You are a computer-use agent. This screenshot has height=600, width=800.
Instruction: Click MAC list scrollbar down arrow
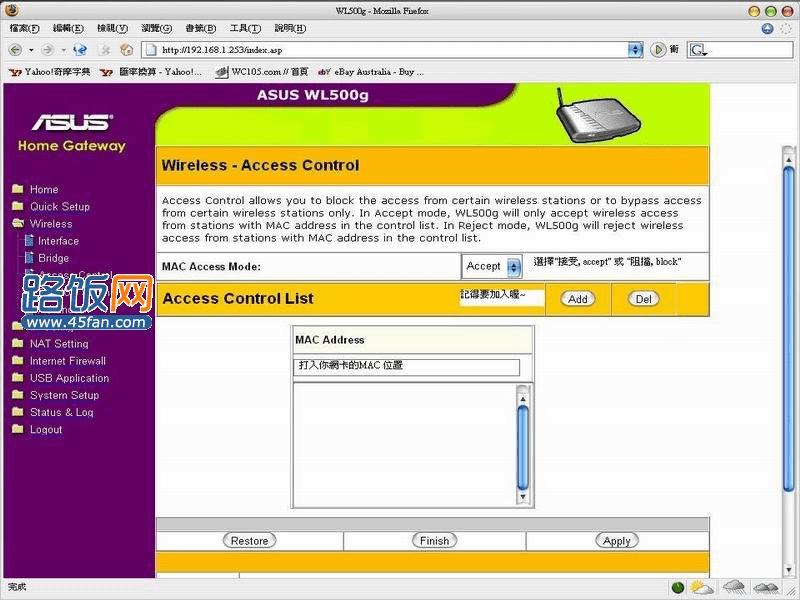(x=522, y=496)
